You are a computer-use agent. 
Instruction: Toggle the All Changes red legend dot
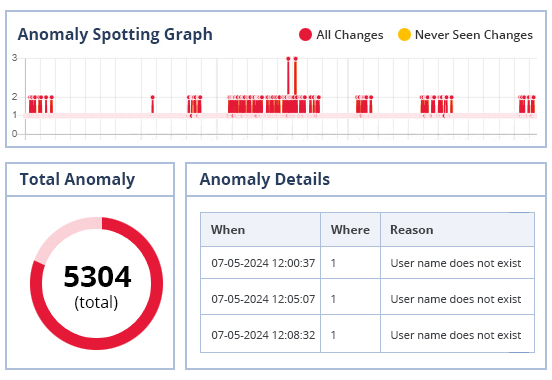305,35
